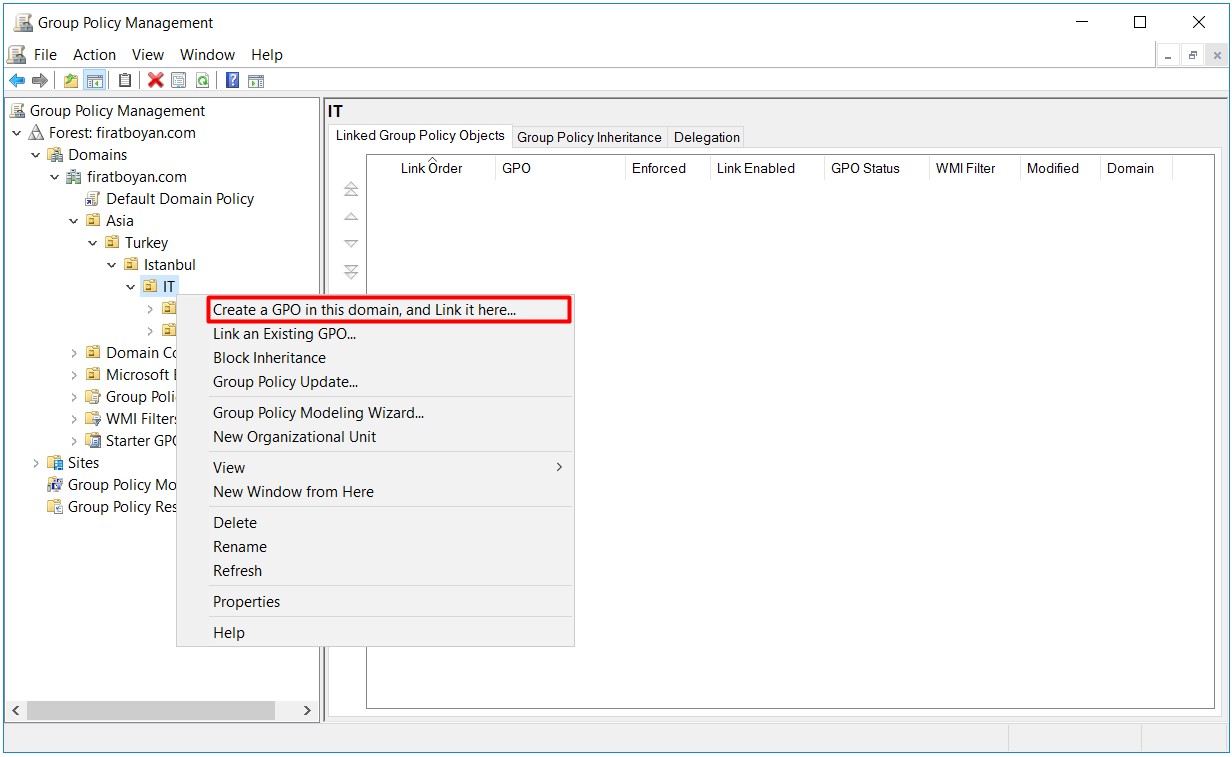Click the red X Delete toolbar icon

point(155,81)
